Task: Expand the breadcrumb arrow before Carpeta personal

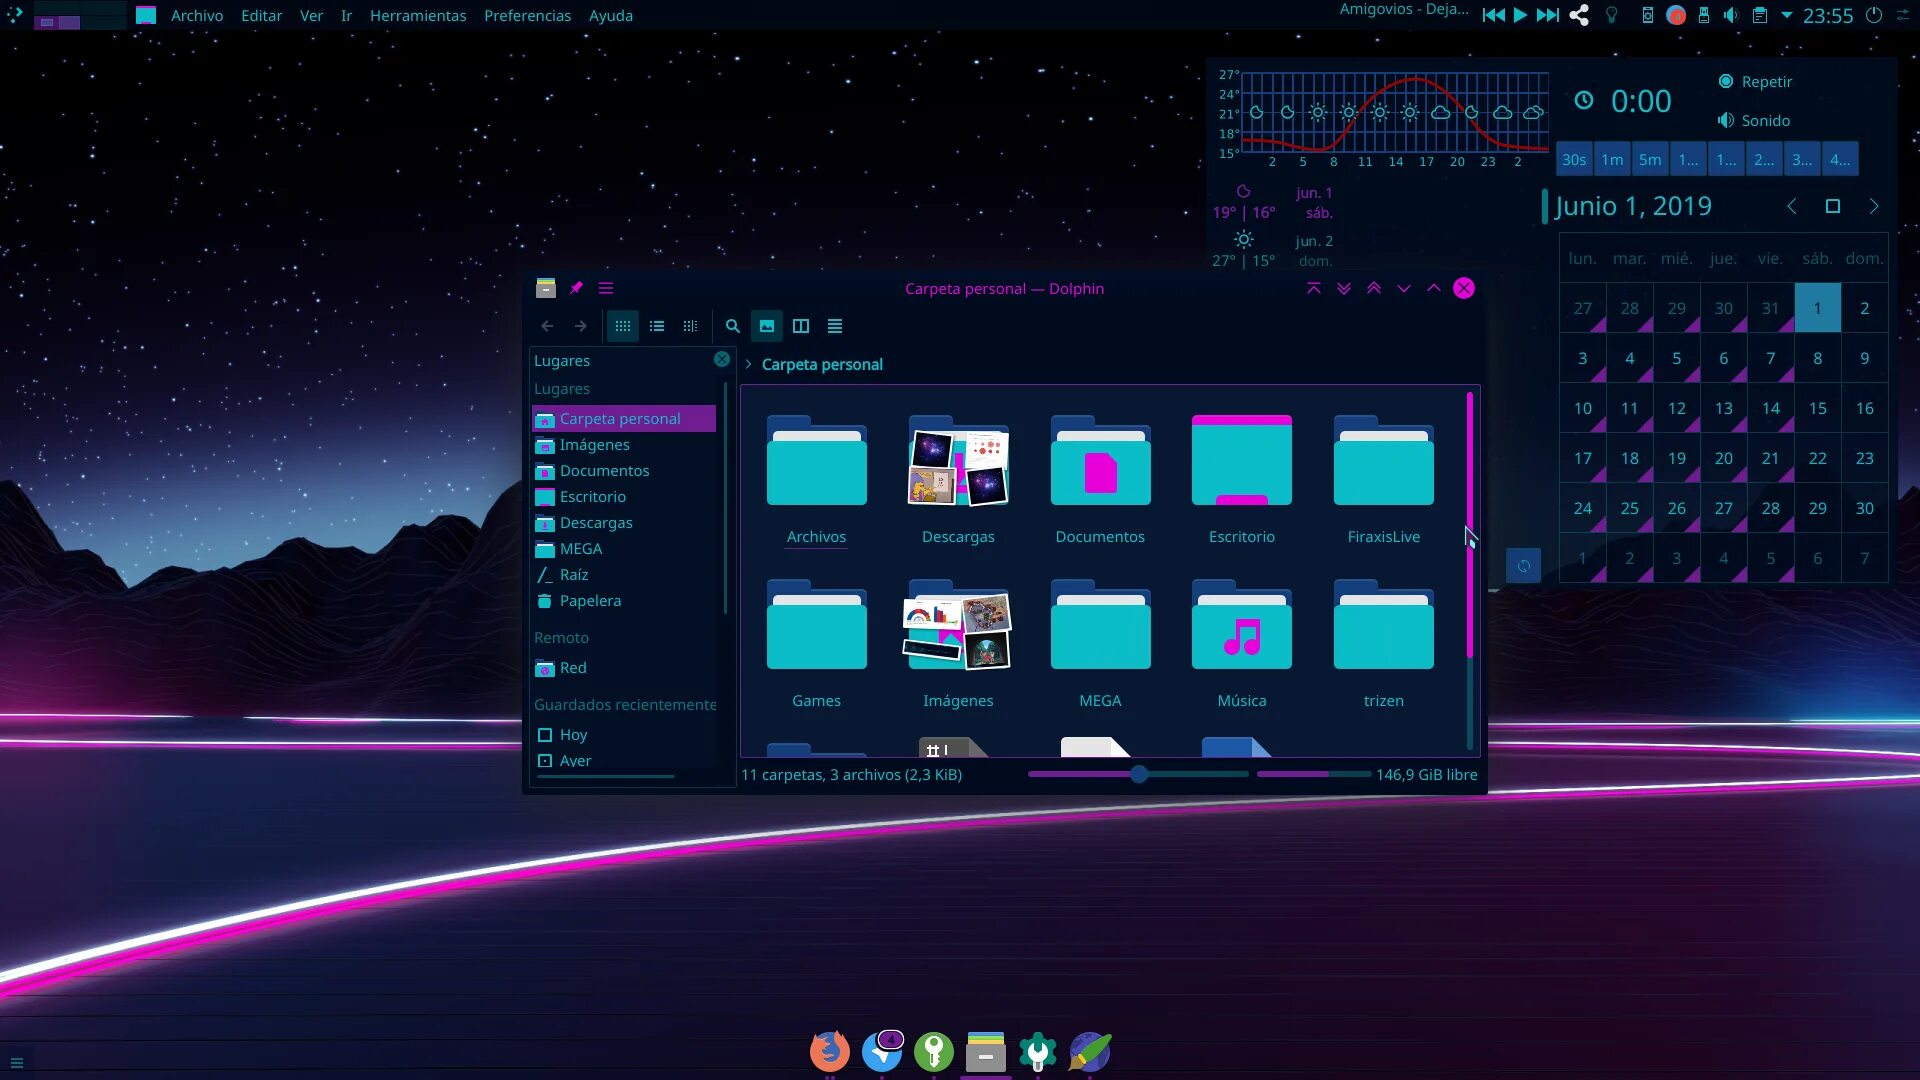Action: tap(748, 364)
